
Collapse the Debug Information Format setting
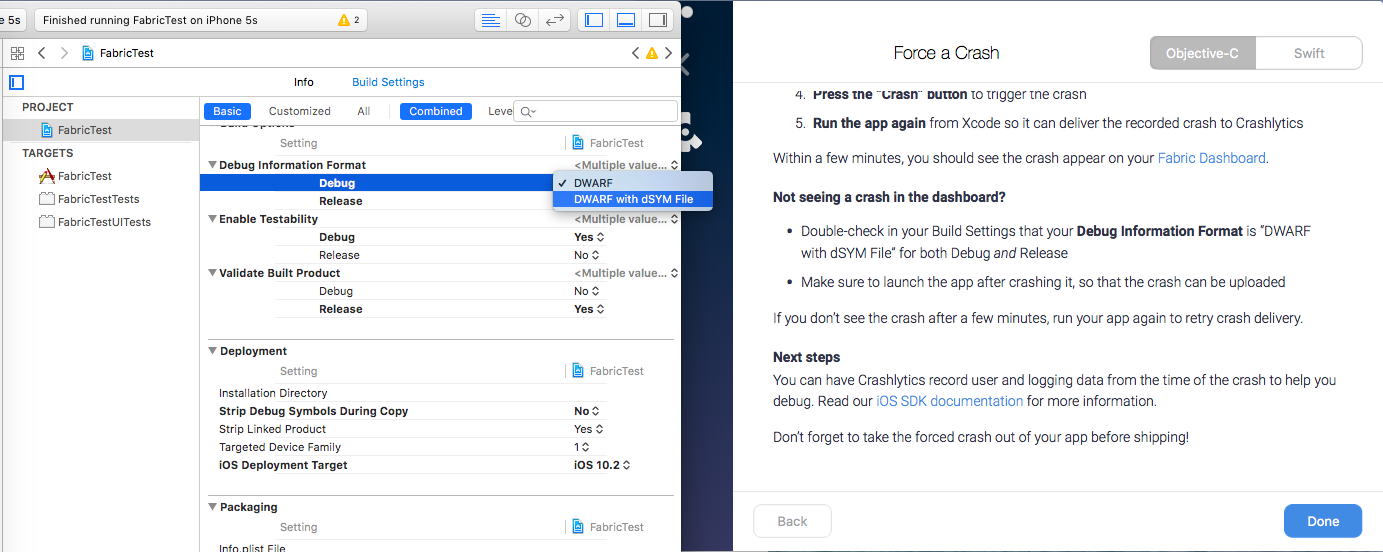212,165
